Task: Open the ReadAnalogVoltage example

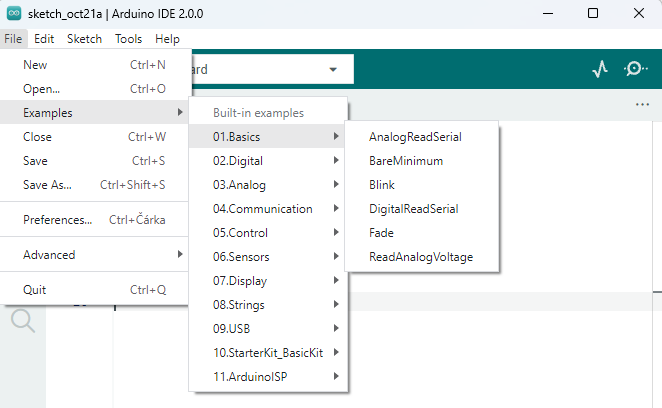Action: coord(422,257)
